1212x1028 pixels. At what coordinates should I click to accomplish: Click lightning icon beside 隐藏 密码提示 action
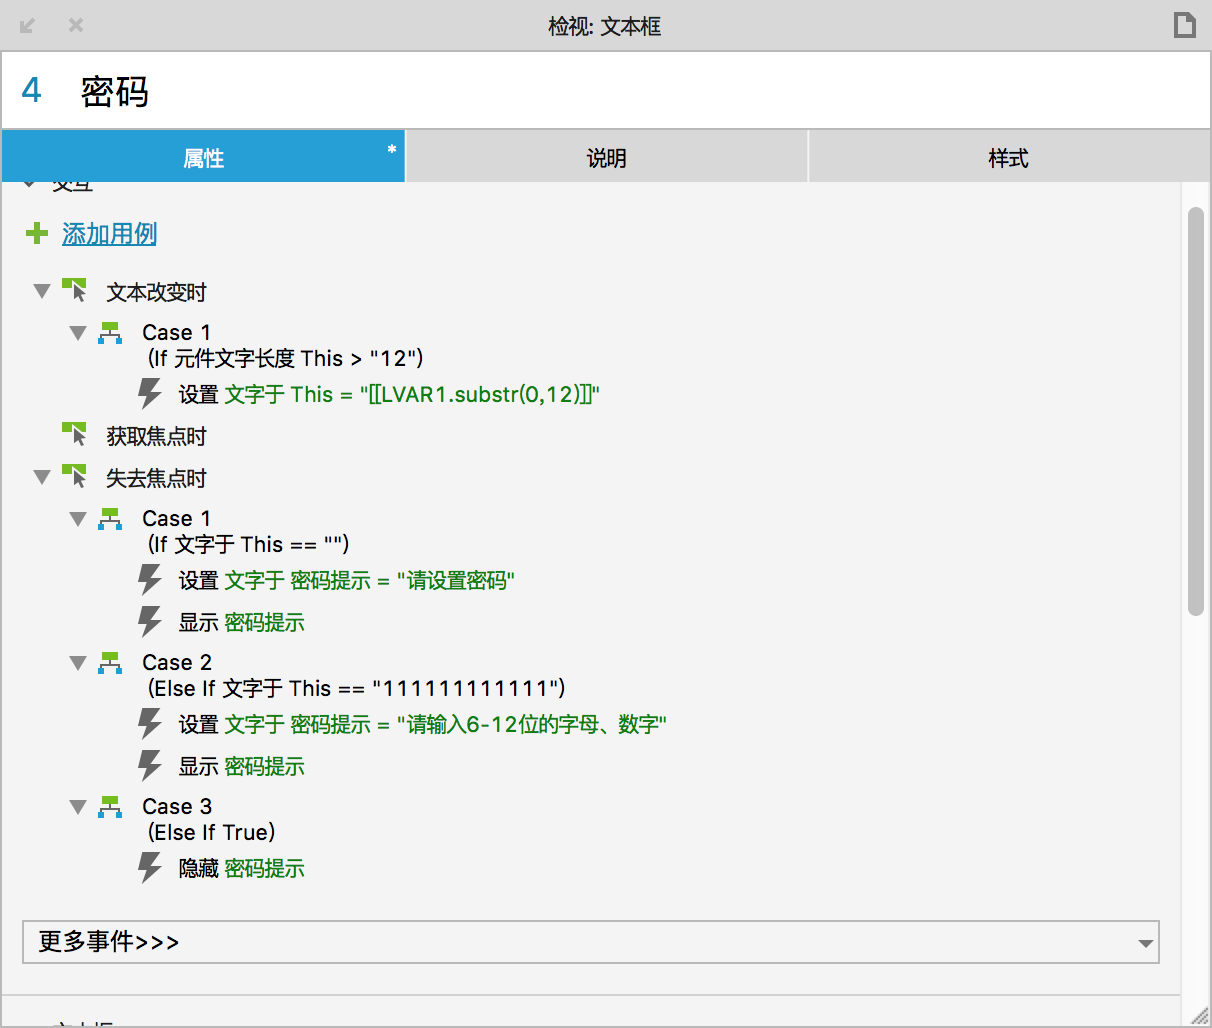(x=150, y=868)
